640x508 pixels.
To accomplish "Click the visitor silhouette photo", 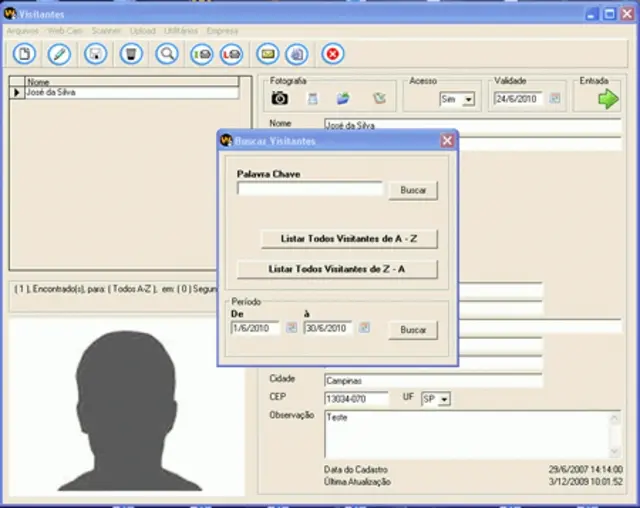I will click(127, 408).
